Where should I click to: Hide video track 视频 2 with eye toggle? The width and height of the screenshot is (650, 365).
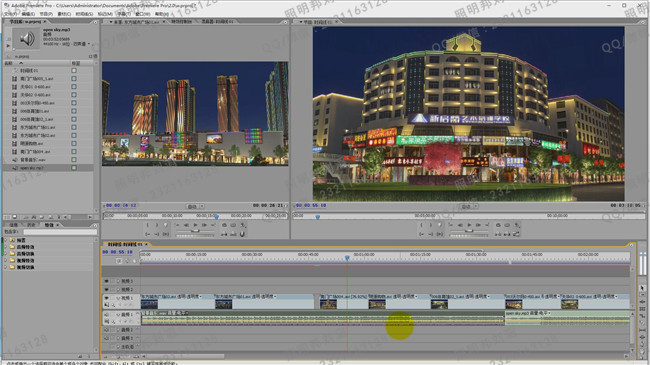point(107,290)
